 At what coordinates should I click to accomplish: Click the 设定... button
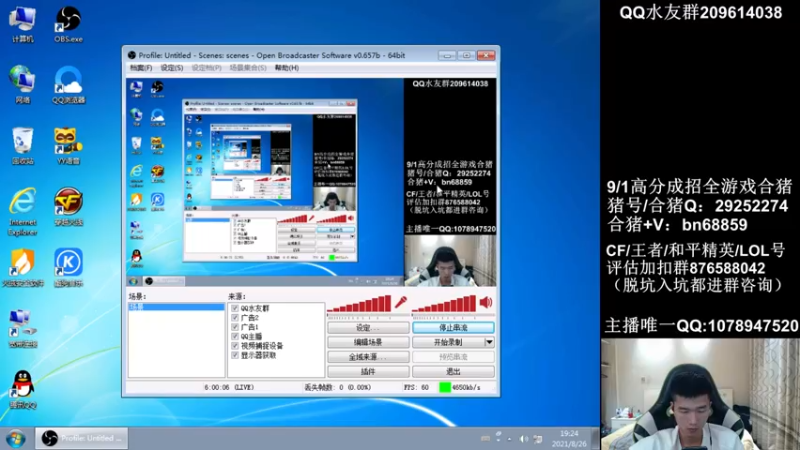pos(368,328)
